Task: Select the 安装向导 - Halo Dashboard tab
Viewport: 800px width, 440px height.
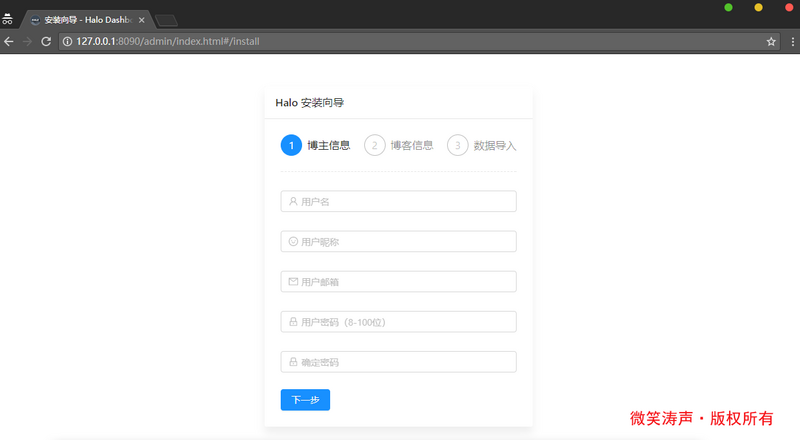Action: coord(87,20)
